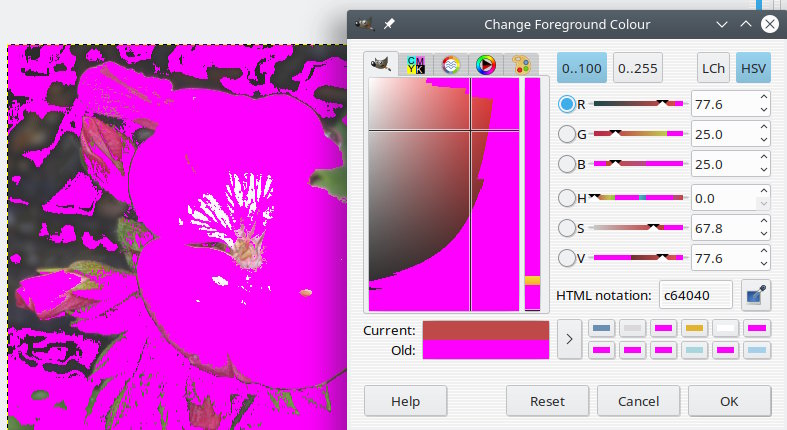Confirm the colour with OK
Image resolution: width=787 pixels, height=430 pixels.
click(x=729, y=401)
